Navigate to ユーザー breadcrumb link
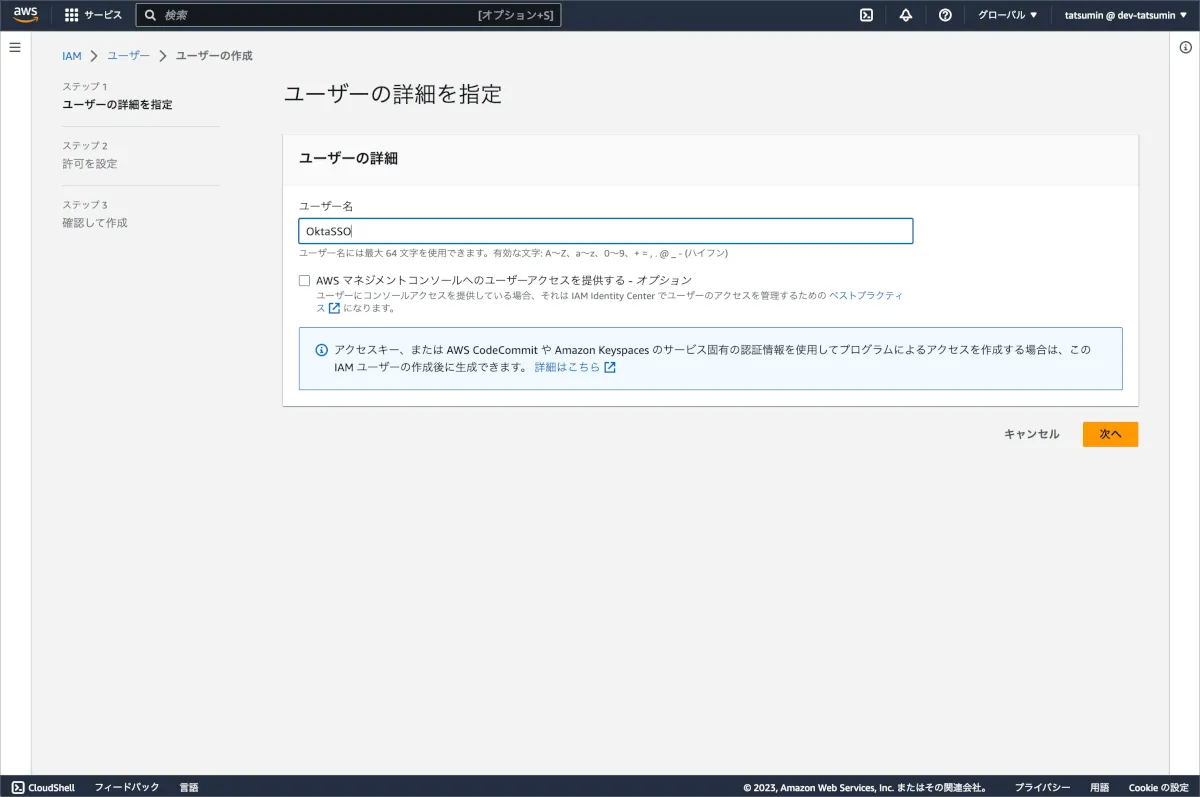This screenshot has width=1200, height=797. click(x=129, y=56)
